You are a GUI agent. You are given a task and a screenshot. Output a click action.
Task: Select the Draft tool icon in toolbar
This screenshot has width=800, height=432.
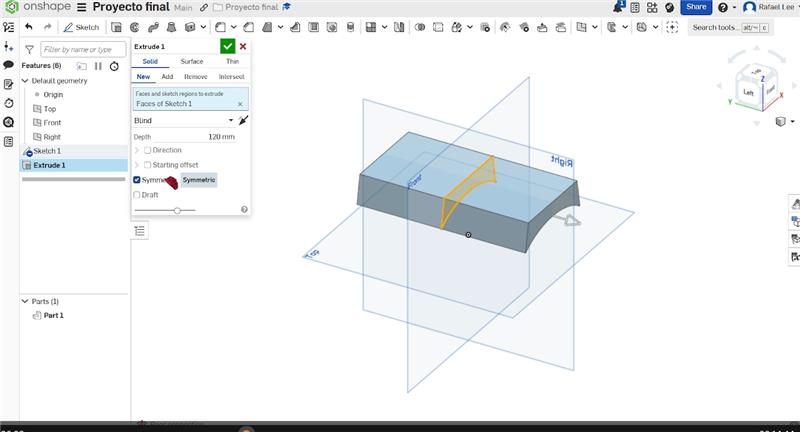point(267,27)
